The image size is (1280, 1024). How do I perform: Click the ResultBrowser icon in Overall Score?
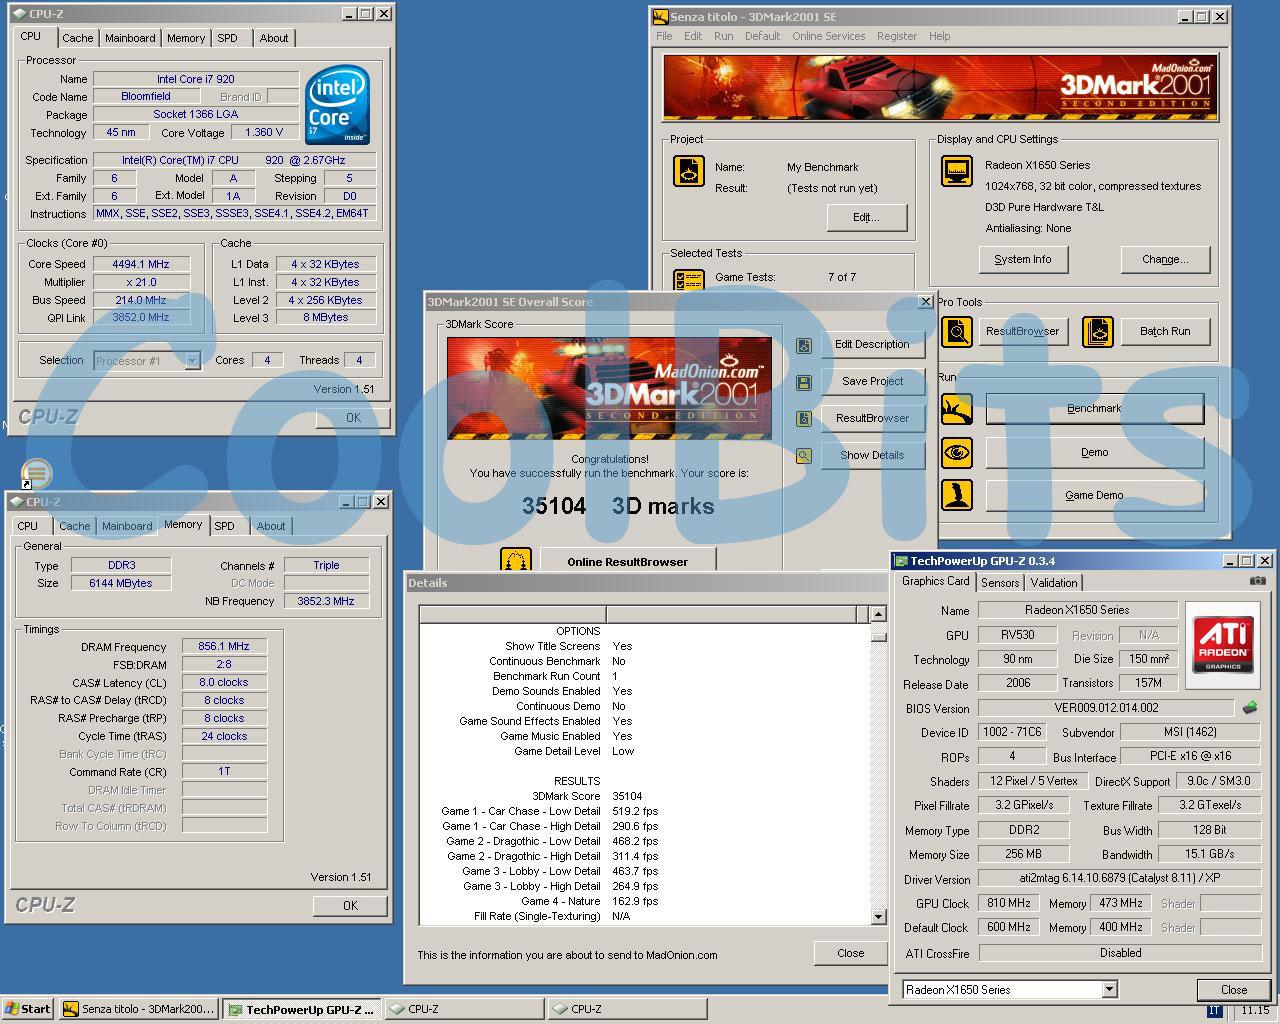(x=803, y=419)
